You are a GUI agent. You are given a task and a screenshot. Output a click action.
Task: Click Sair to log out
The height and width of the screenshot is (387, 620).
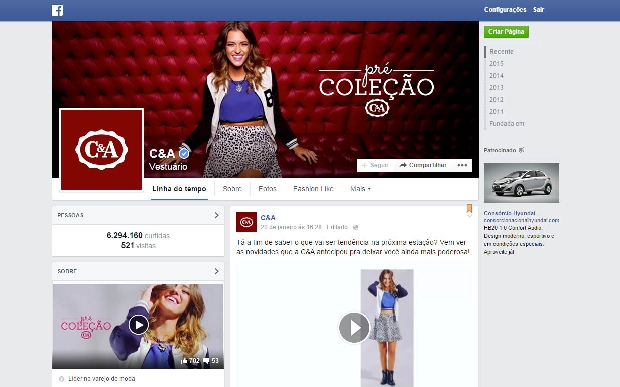click(538, 9)
